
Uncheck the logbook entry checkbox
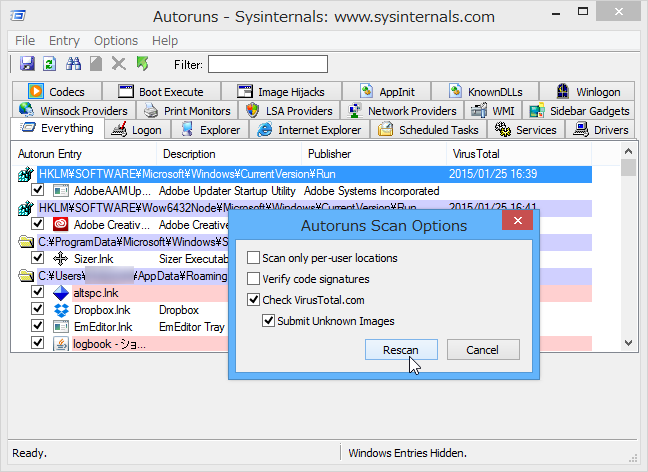(x=38, y=343)
